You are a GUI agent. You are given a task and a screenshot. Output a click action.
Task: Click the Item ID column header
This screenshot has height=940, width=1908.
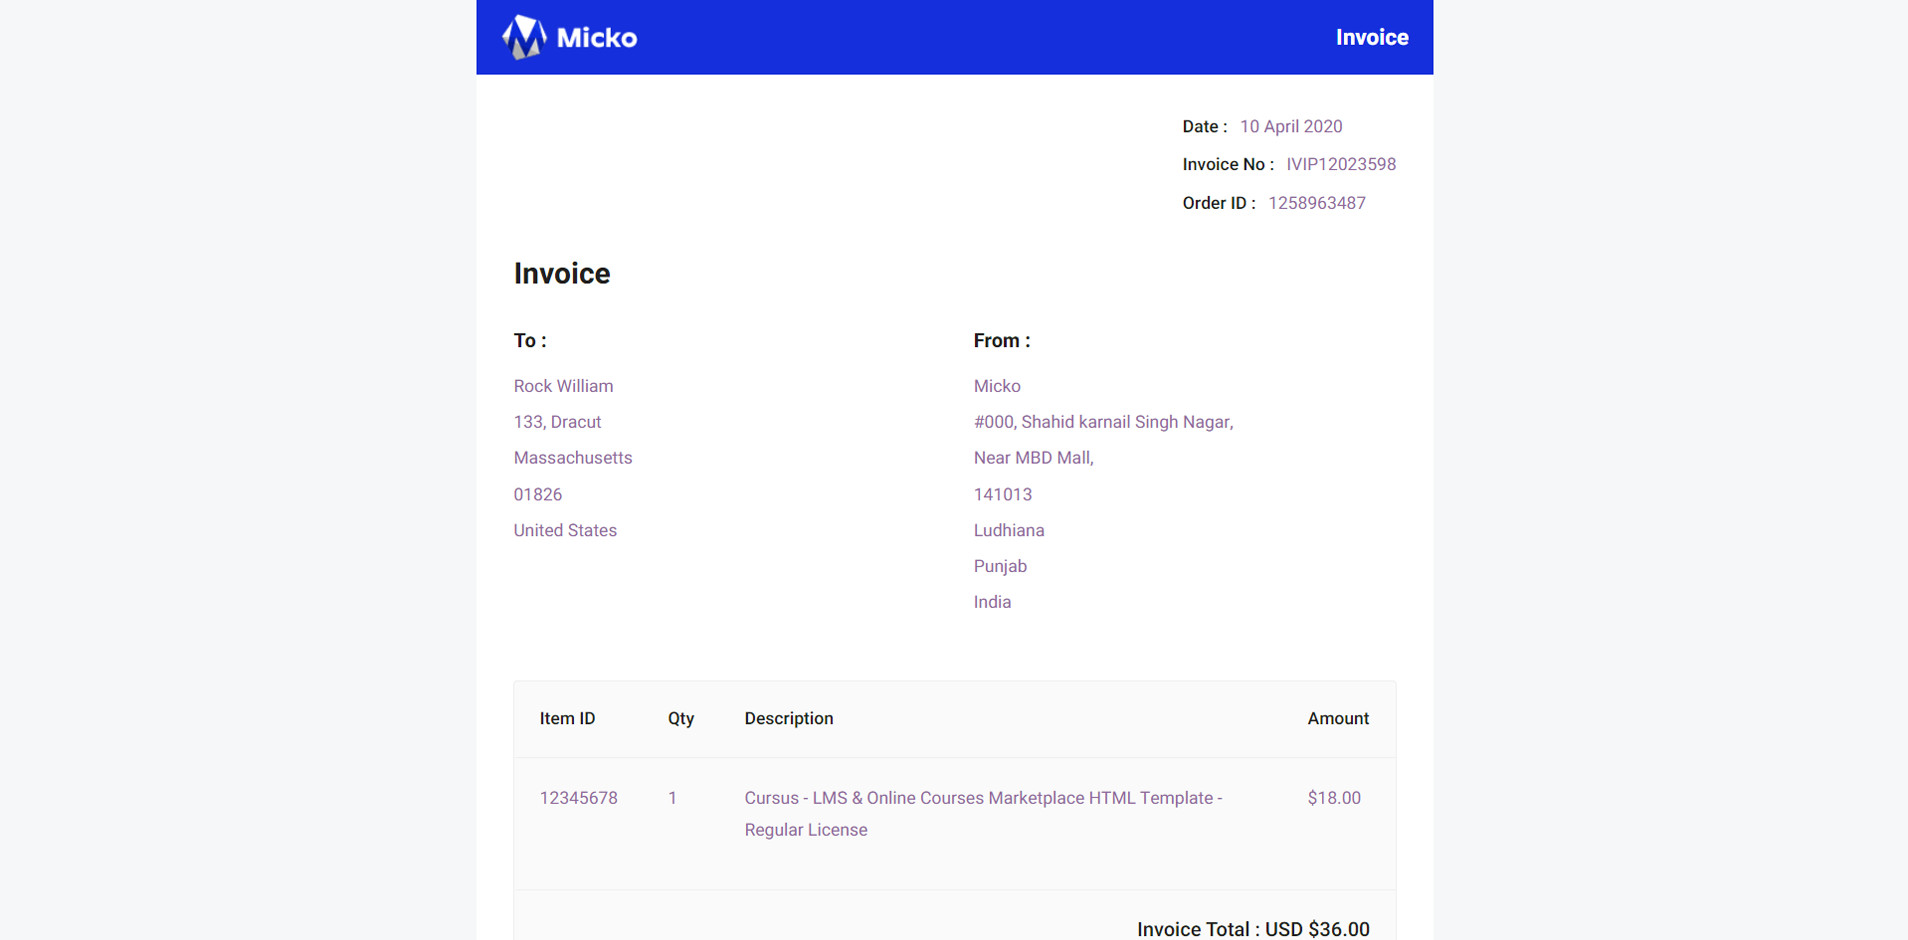coord(567,719)
